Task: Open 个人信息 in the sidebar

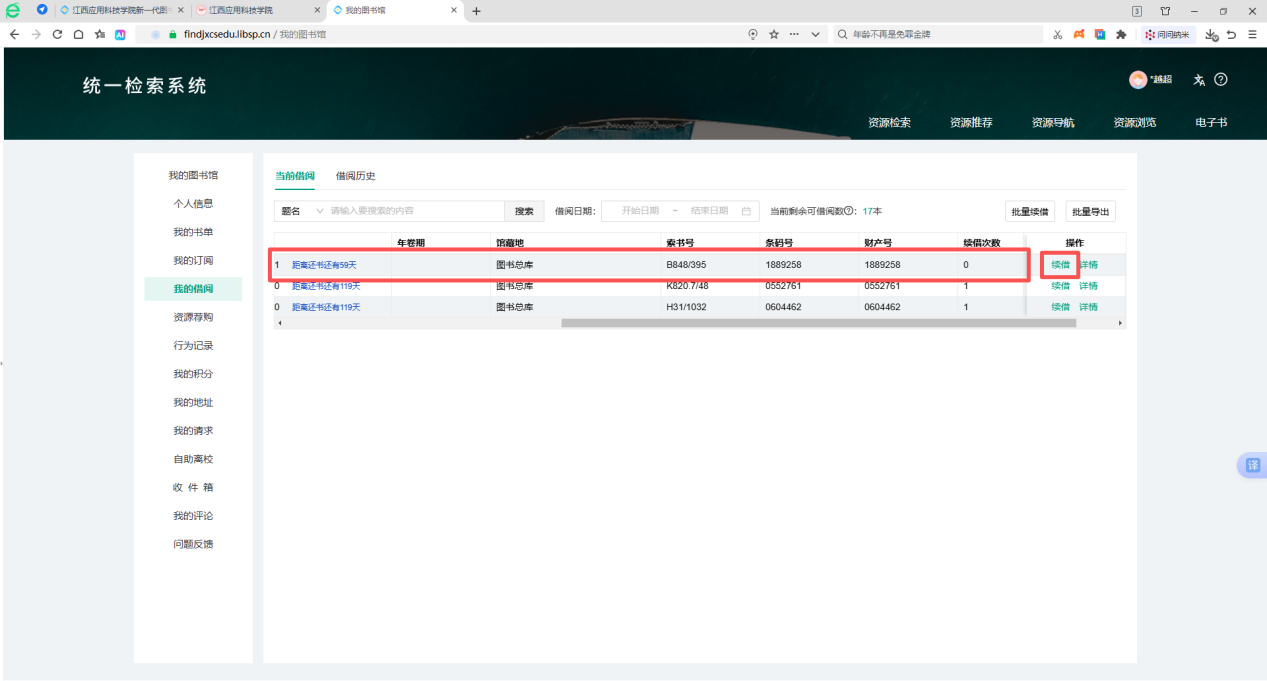Action: point(193,204)
